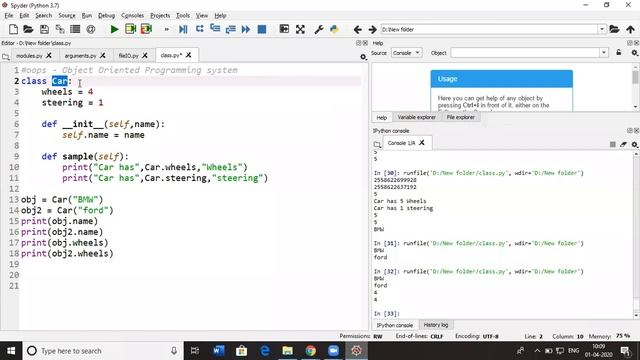Expand the working directory path dropdown
The width and height of the screenshot is (640, 360).
(602, 29)
